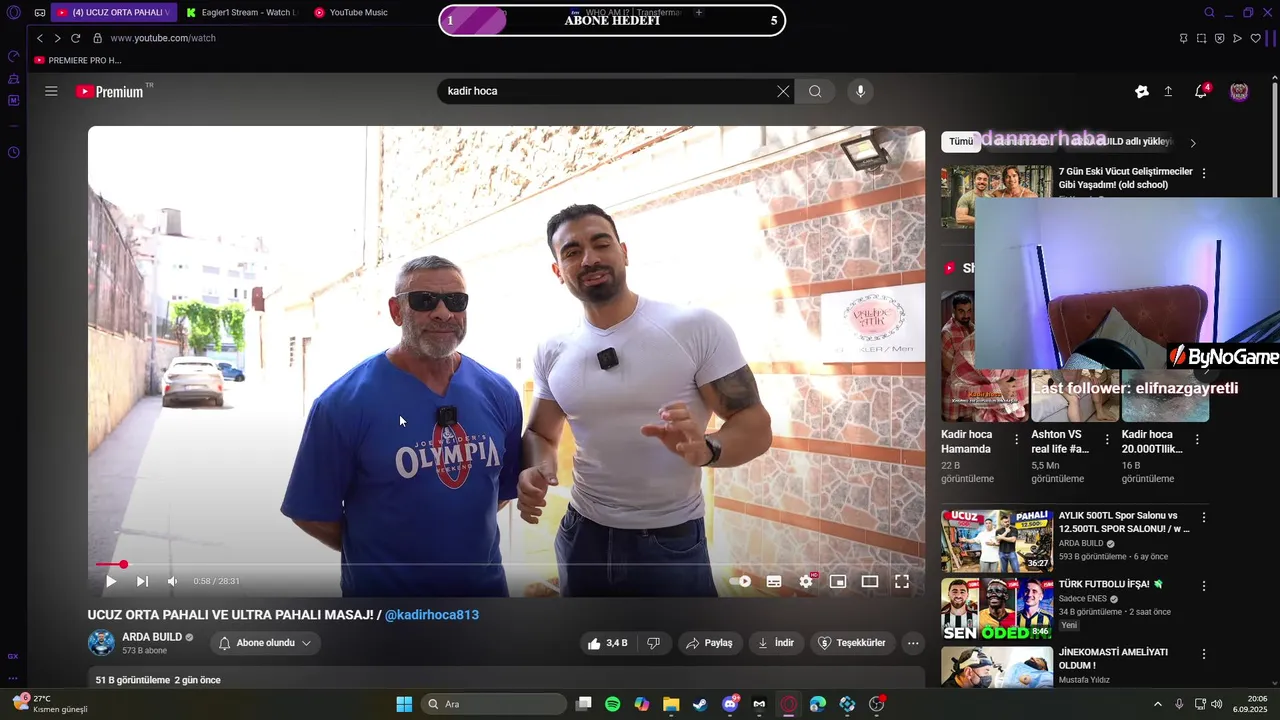Screen dimensions: 1280x720
Task: Open the player settings gear
Action: point(806,581)
